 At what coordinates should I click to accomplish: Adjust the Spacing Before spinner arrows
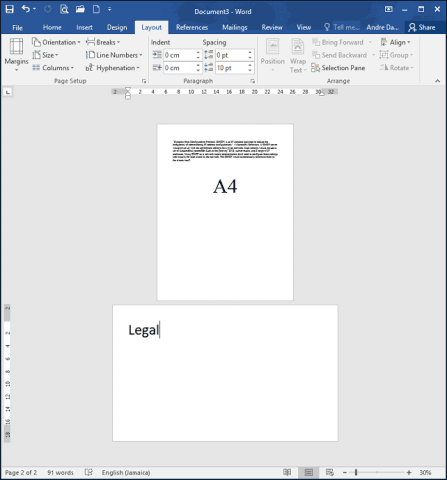(250, 55)
